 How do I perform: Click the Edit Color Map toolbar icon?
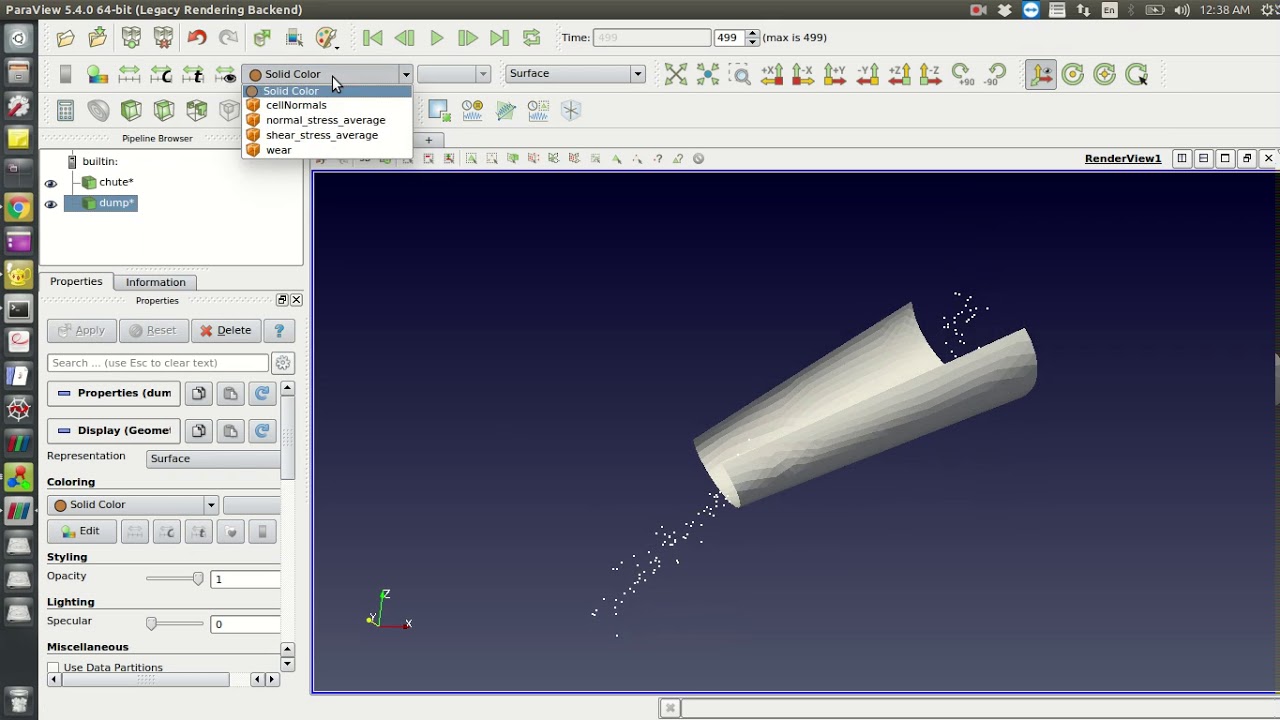pos(97,74)
